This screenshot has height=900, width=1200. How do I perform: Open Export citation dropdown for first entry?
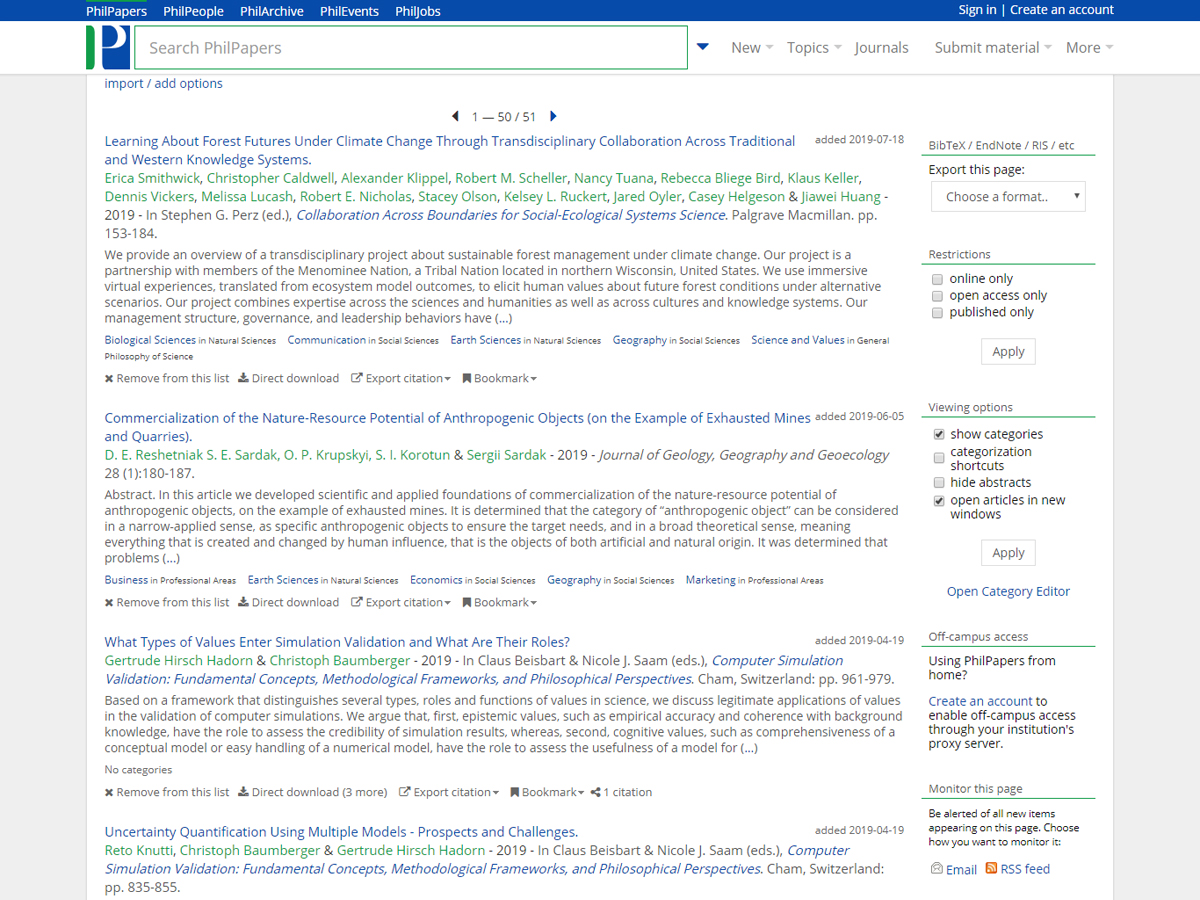point(400,378)
